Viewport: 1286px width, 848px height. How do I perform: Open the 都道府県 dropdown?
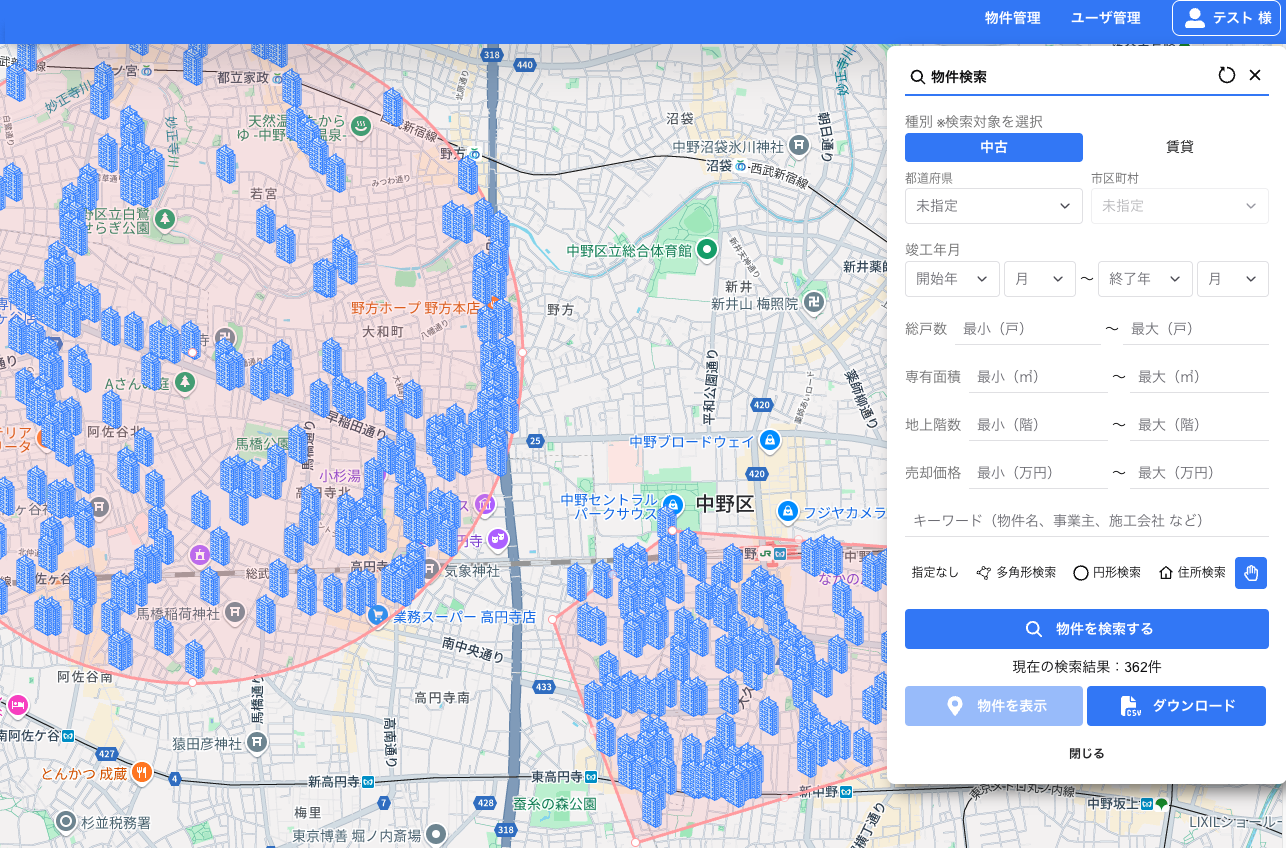tap(994, 205)
